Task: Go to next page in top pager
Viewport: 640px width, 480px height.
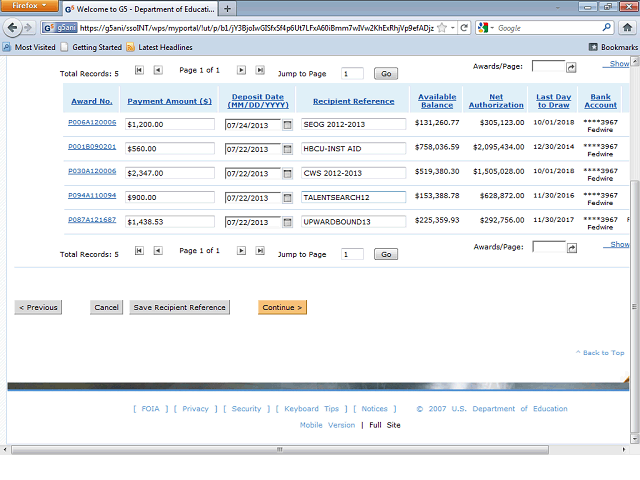Action: 241,70
